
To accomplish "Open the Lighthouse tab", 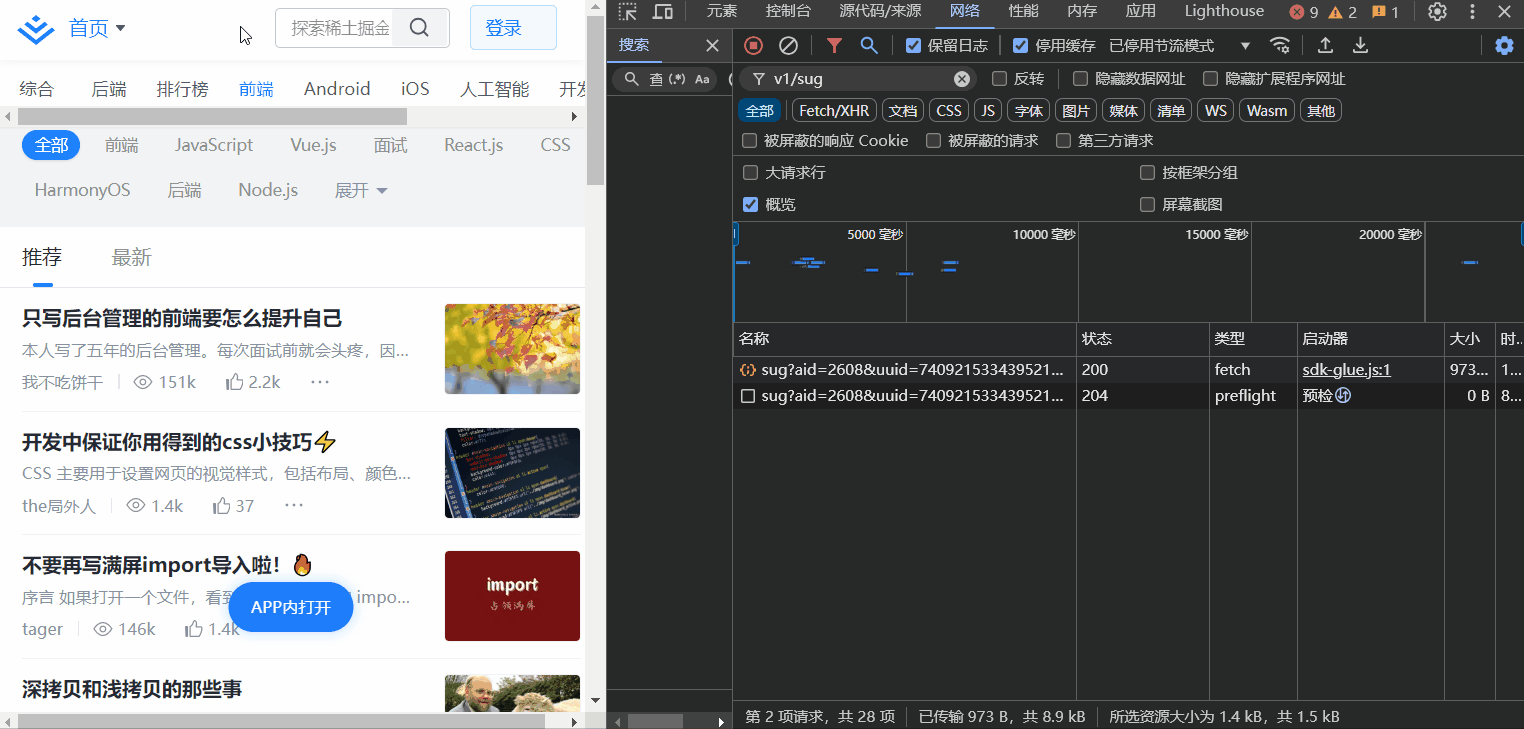I will pos(1224,12).
